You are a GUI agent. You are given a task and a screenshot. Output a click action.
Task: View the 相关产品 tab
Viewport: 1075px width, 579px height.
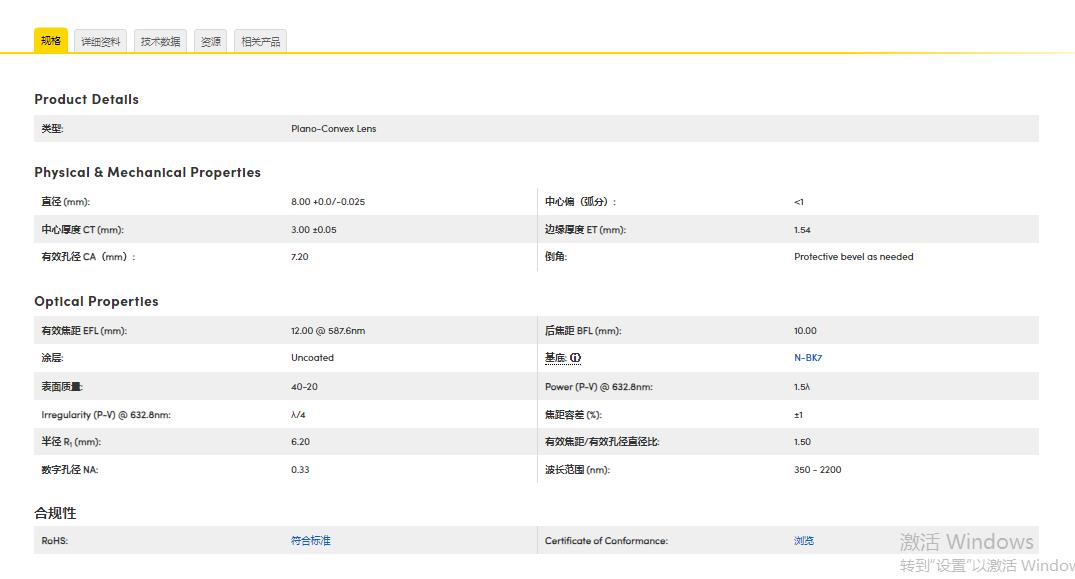pyautogui.click(x=260, y=40)
